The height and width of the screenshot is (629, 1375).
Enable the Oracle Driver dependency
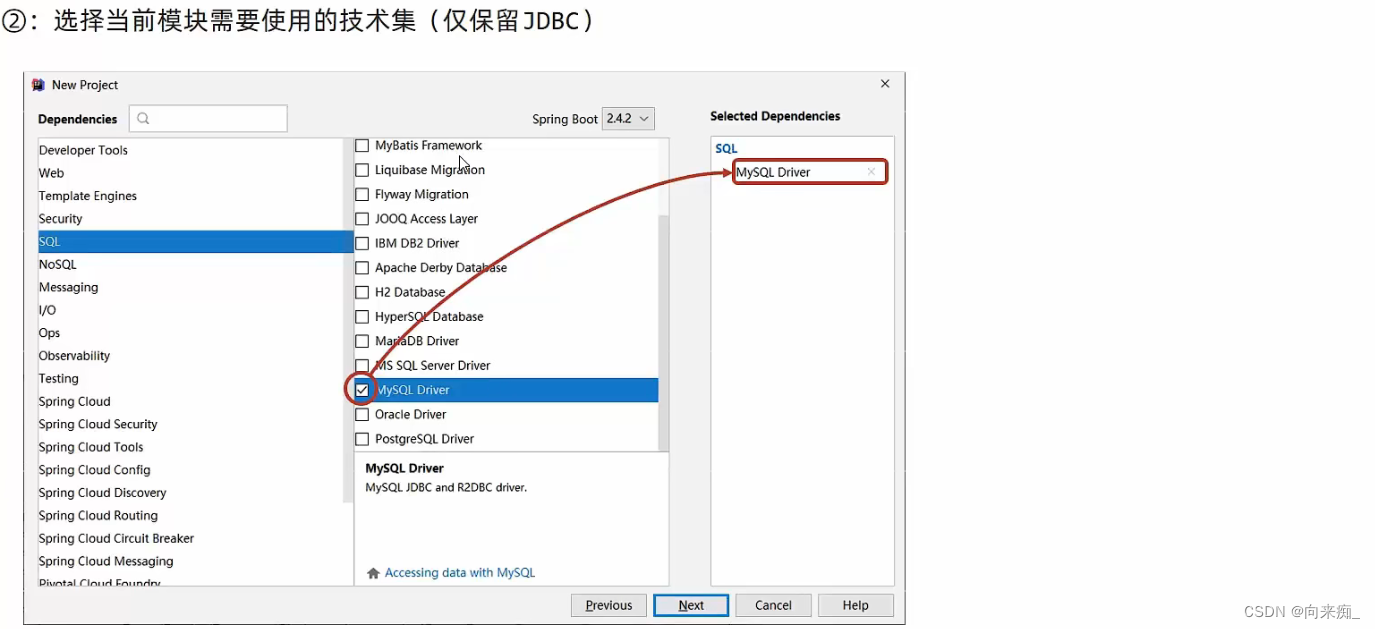362,414
